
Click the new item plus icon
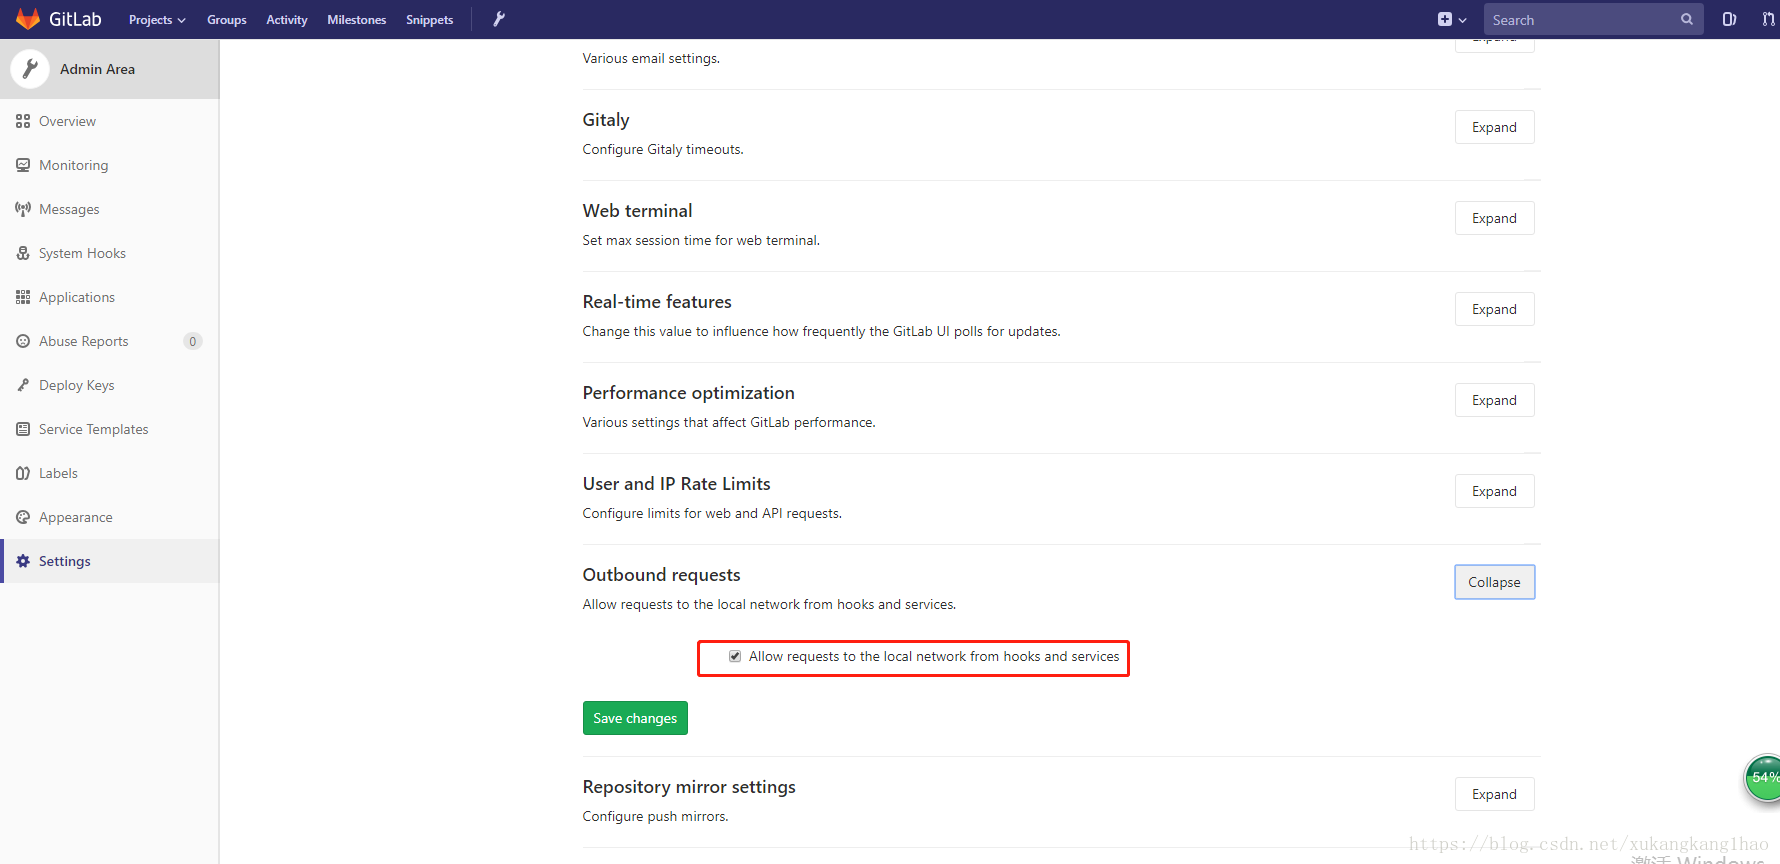point(1445,19)
